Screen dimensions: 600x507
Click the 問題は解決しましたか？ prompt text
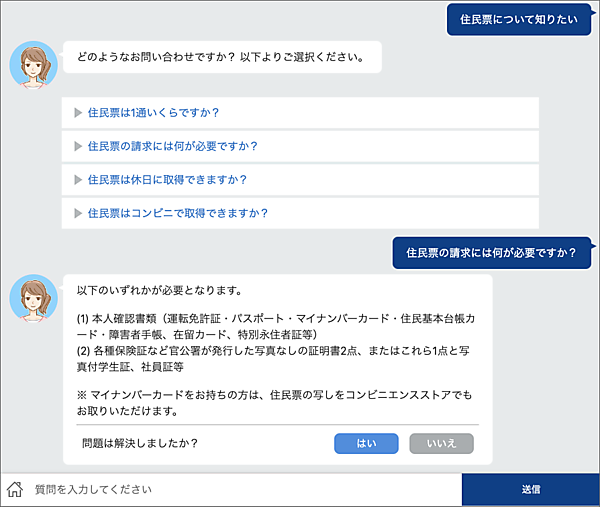[x=139, y=443]
